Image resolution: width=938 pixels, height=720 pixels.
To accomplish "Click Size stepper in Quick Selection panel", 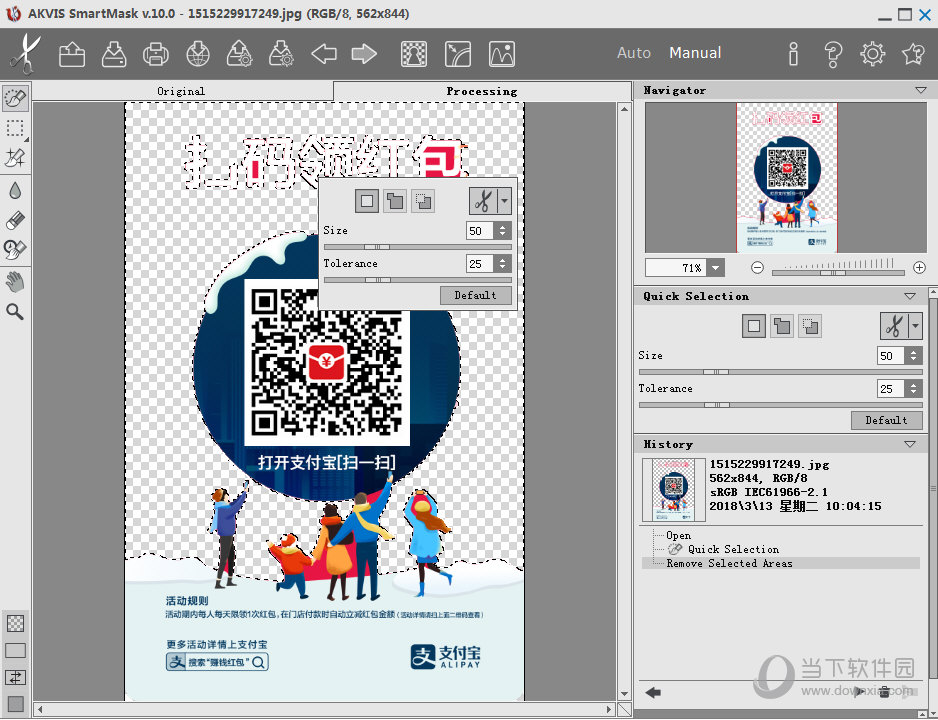I will (x=914, y=356).
